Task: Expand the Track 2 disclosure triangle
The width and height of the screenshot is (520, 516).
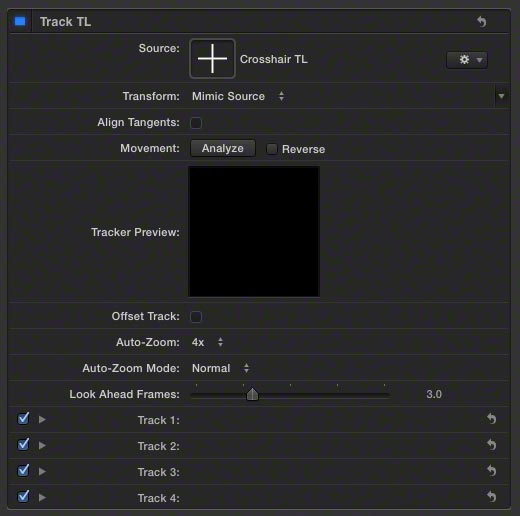Action: [x=42, y=445]
